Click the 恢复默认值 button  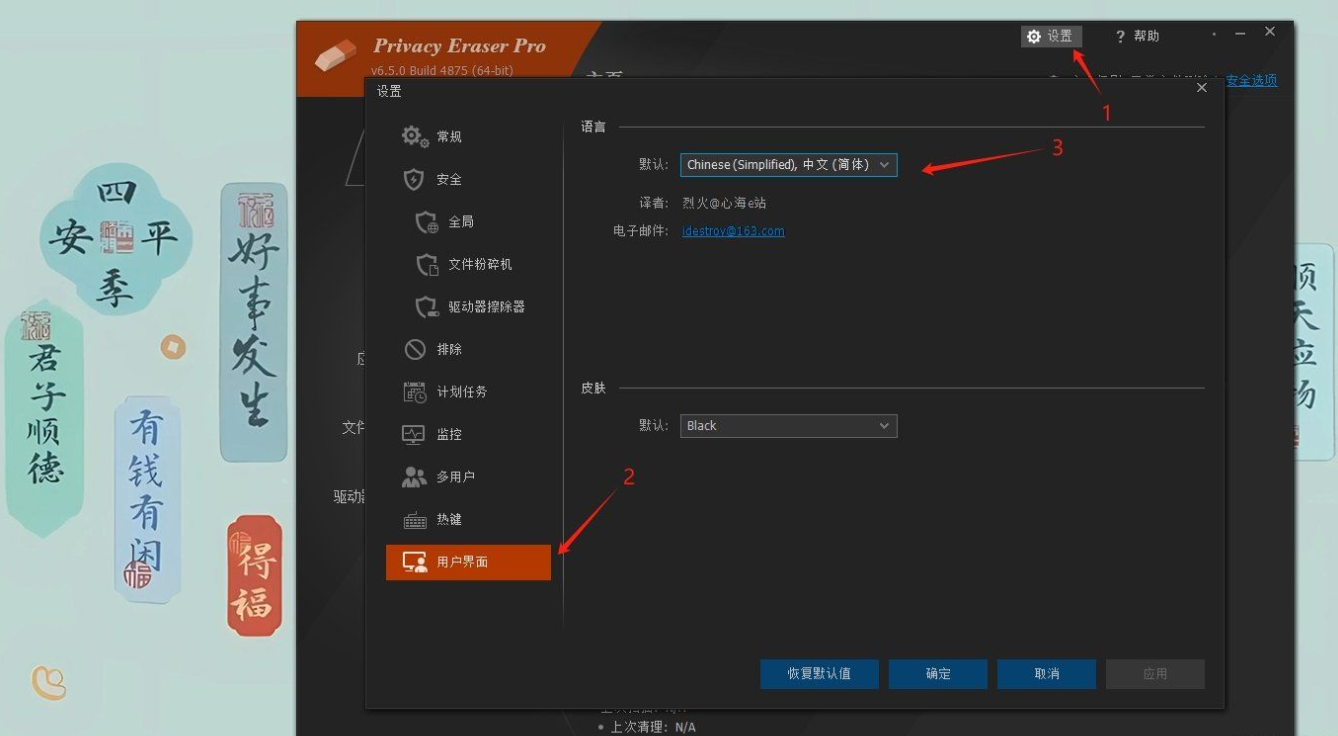819,674
